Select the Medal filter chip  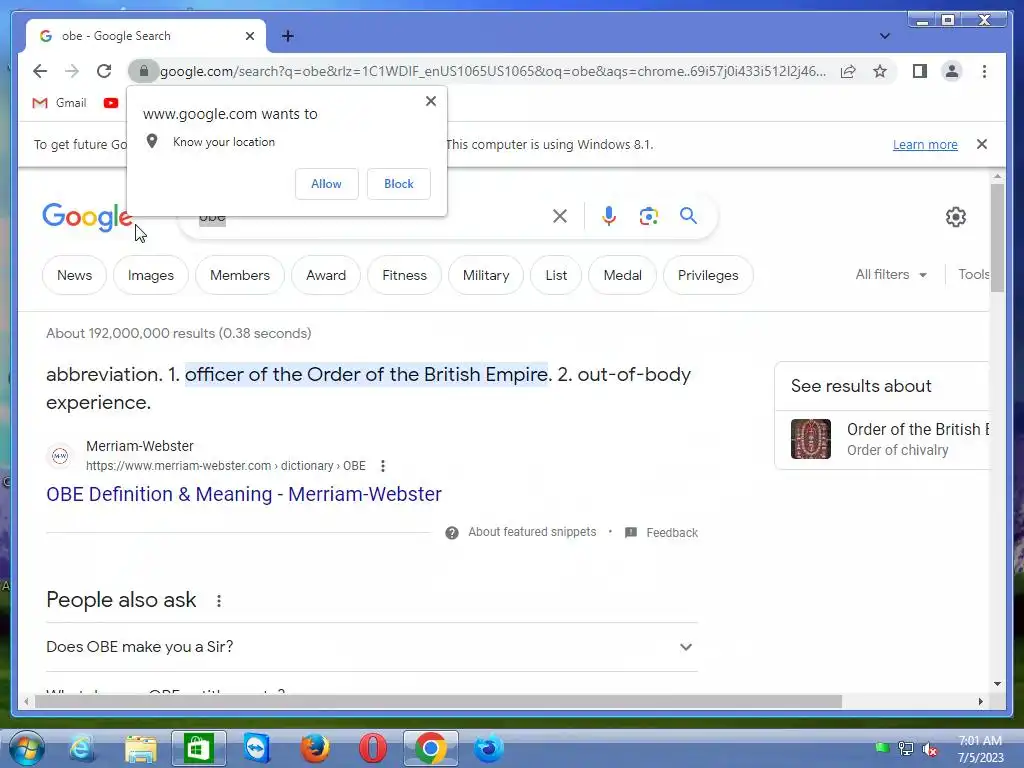click(x=622, y=275)
